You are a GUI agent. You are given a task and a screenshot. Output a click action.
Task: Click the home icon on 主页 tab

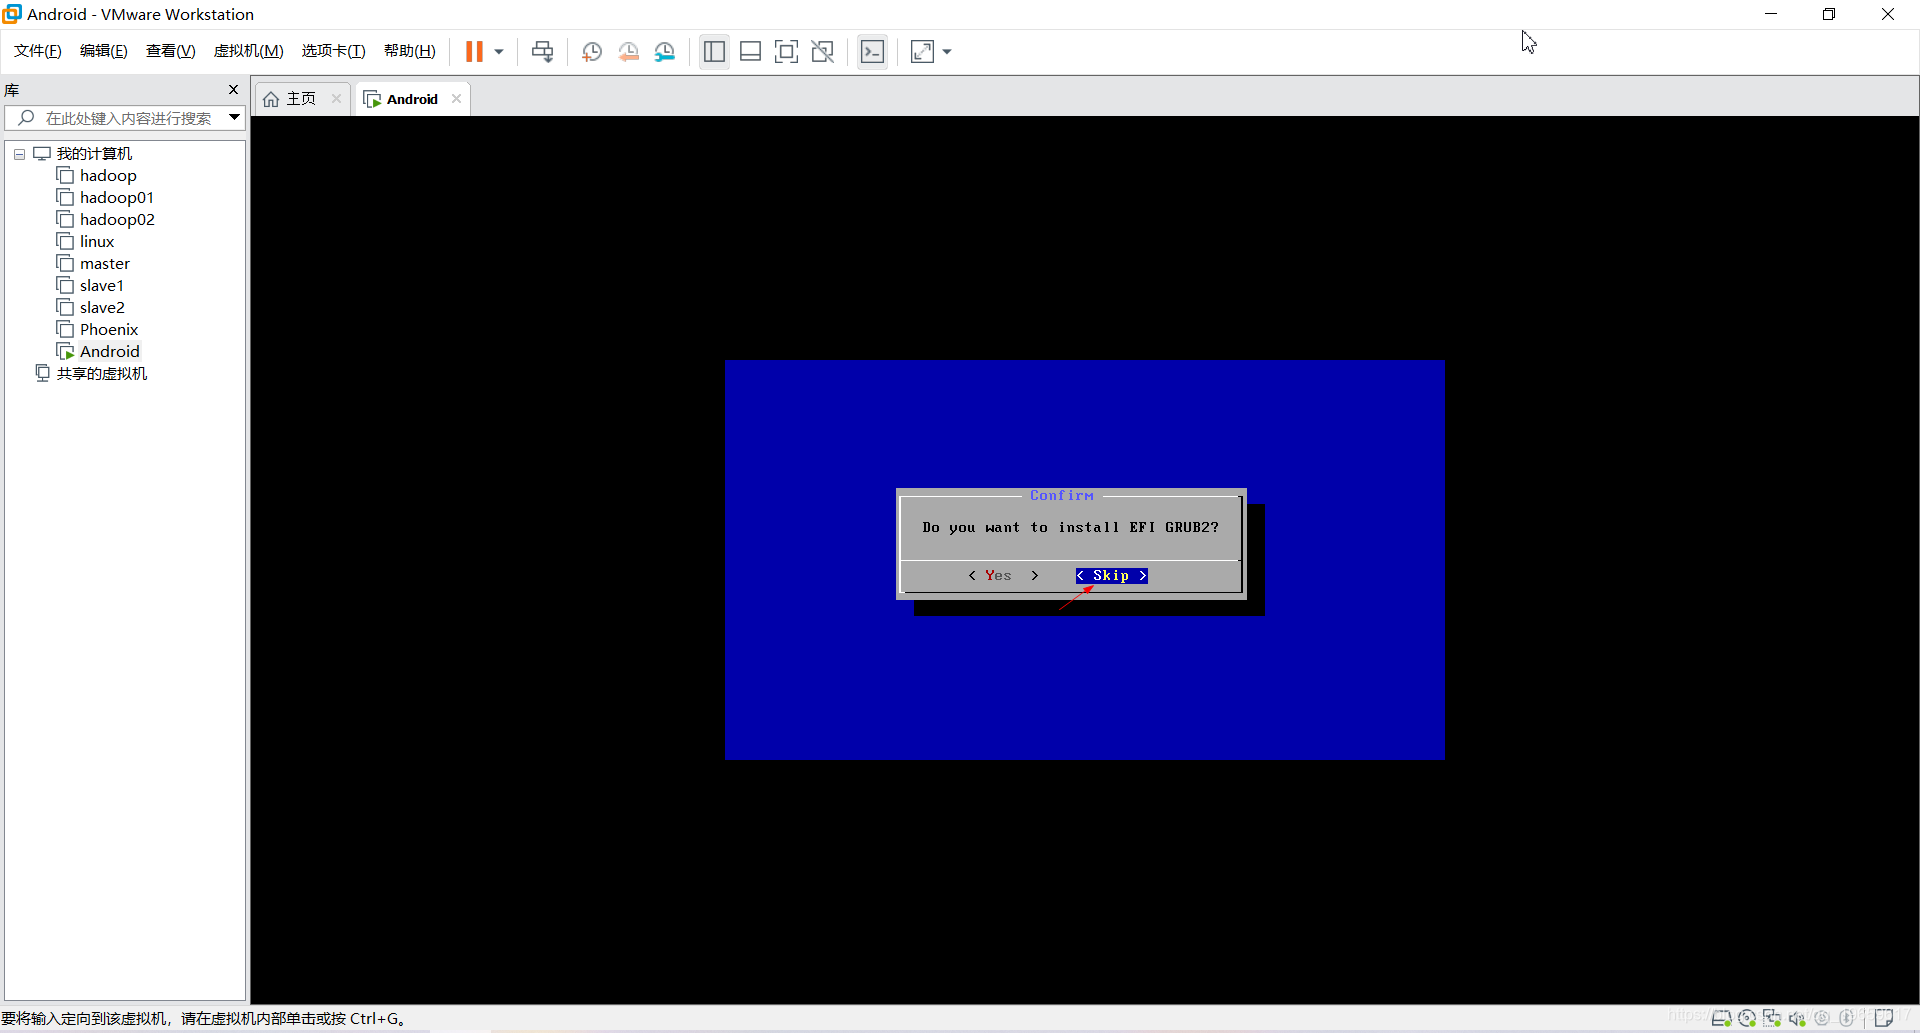point(271,99)
